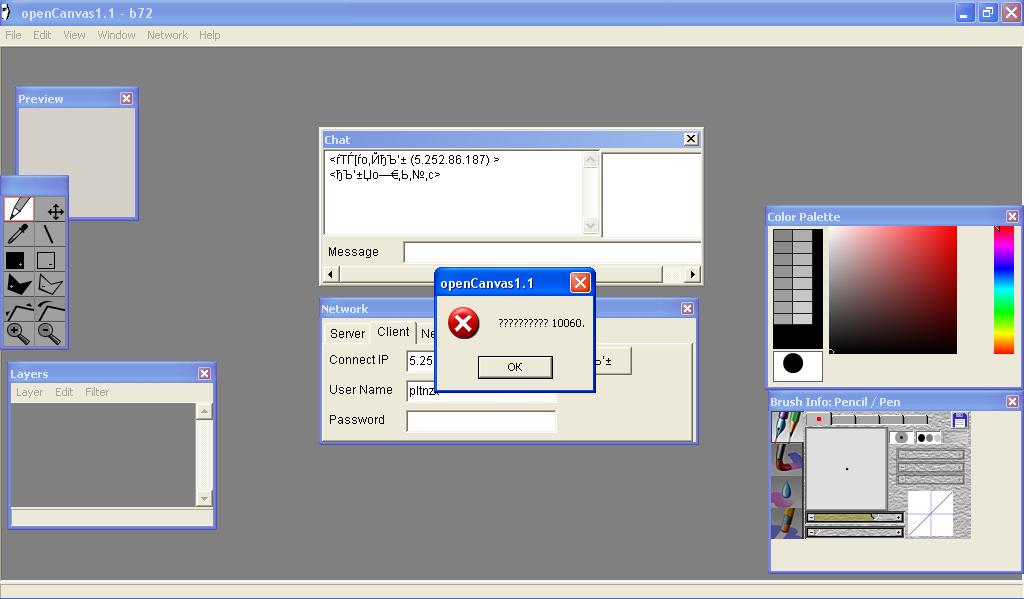Click the brush preview box with center dot
Image resolution: width=1029 pixels, height=599 pixels.
coord(846,468)
